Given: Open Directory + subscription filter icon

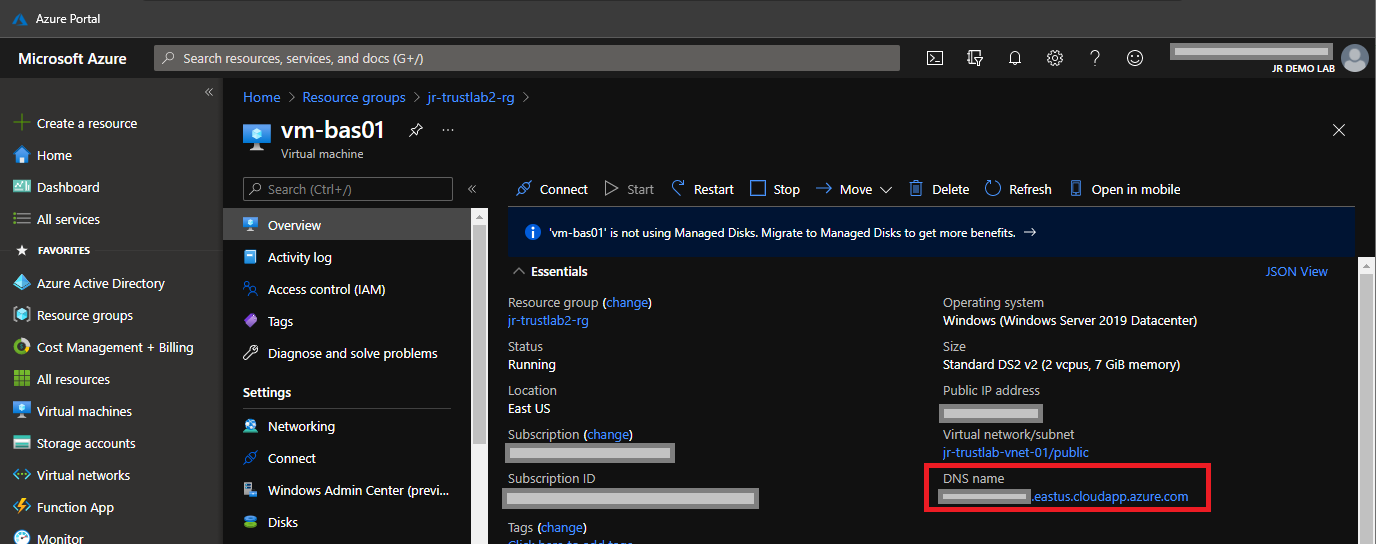Looking at the screenshot, I should coord(975,58).
